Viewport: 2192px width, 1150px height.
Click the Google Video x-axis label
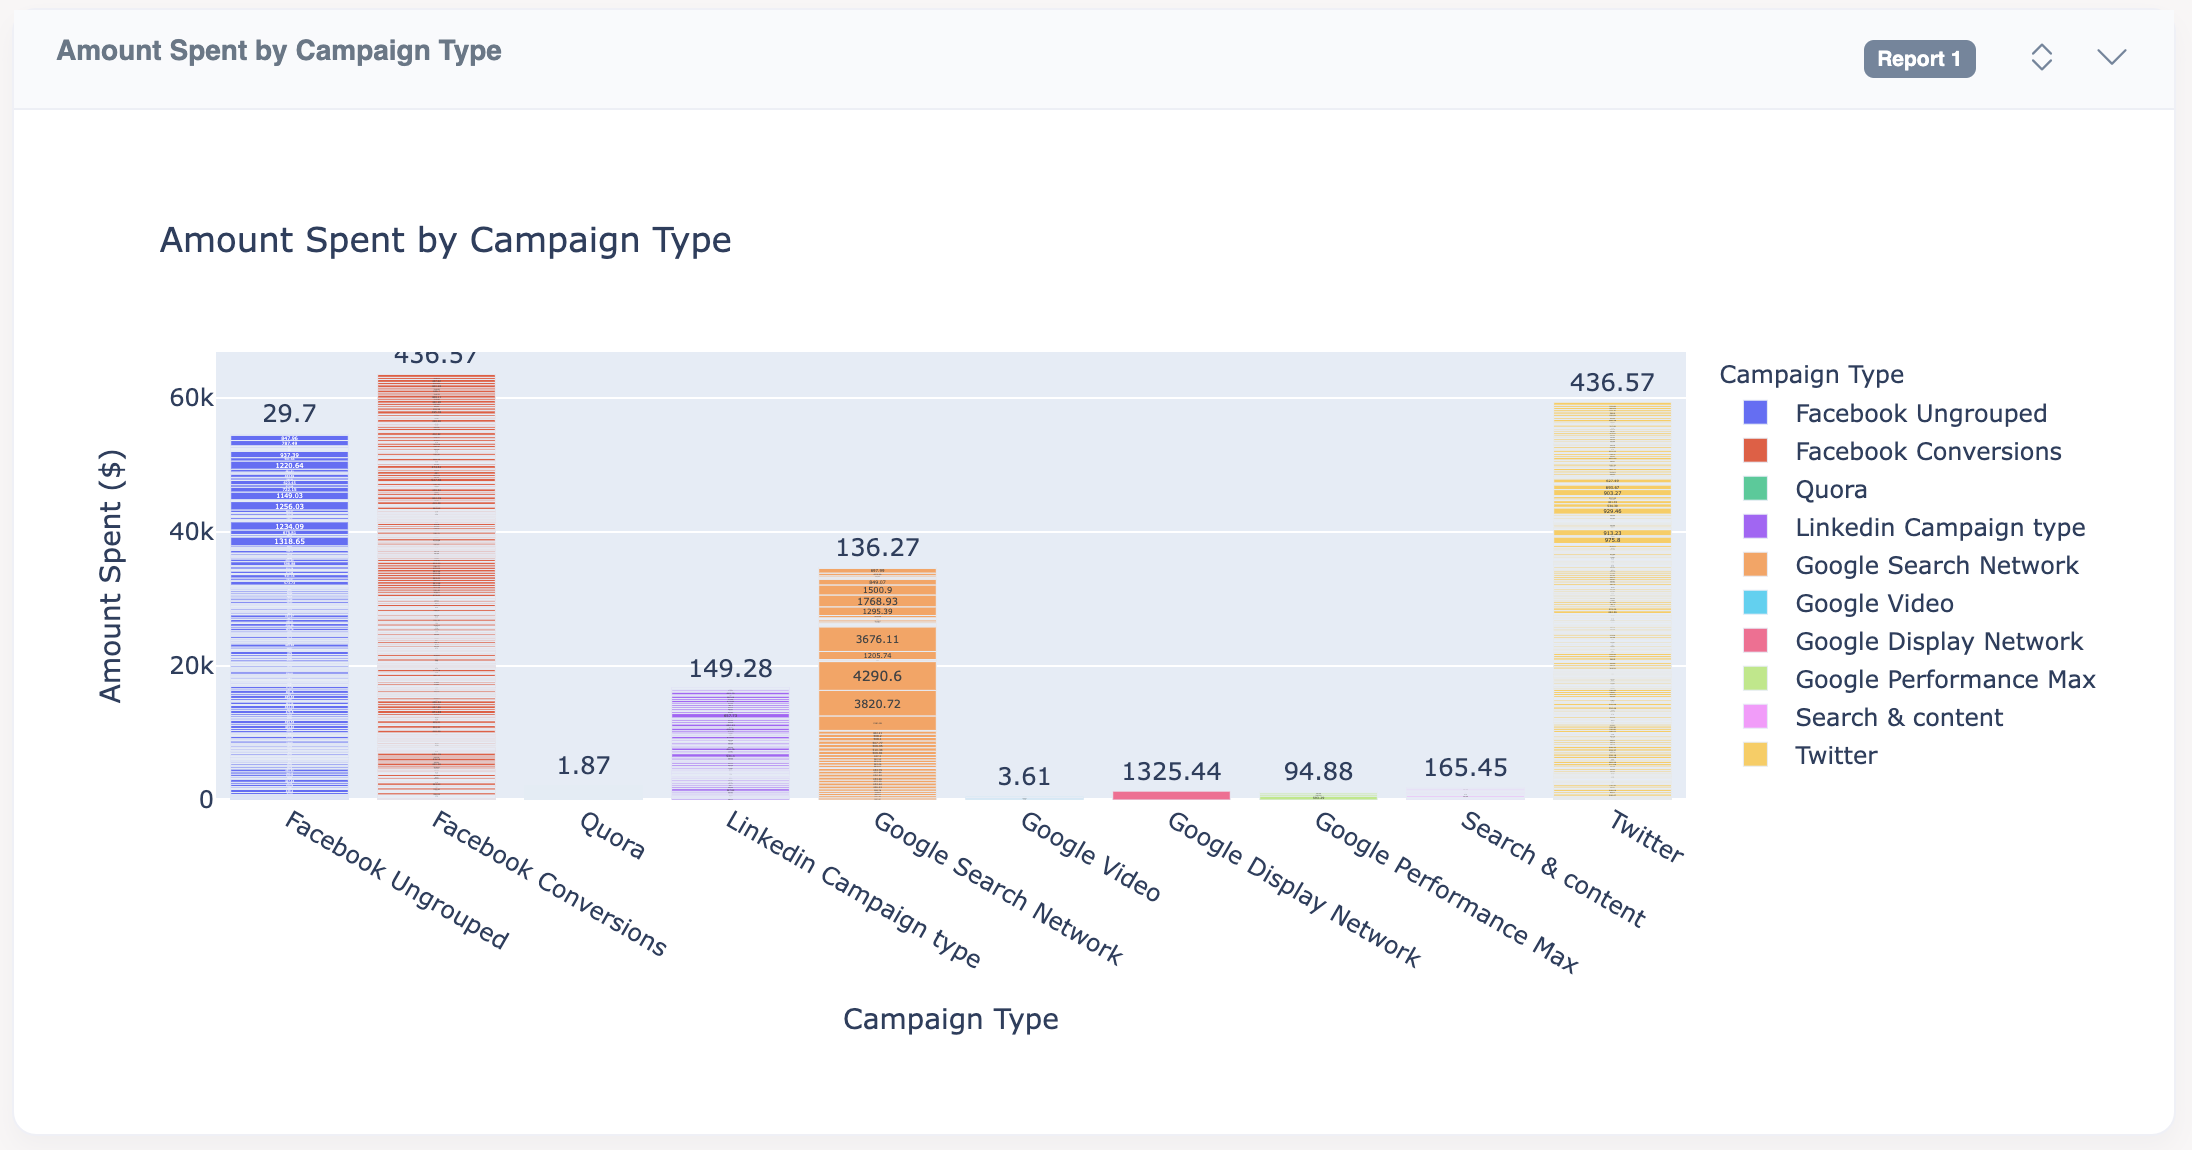1090,857
